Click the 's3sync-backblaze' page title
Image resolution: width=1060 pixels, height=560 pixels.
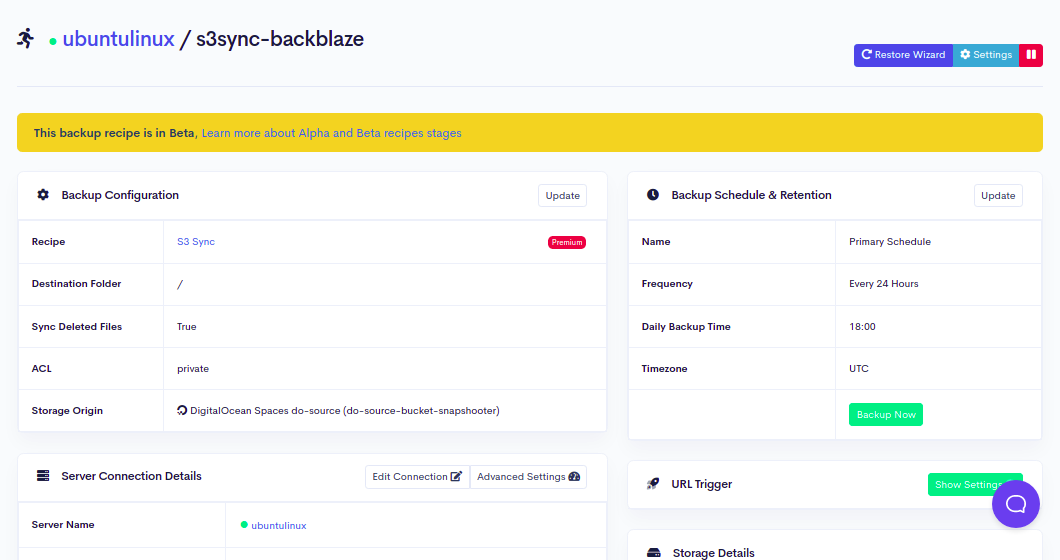coord(280,39)
